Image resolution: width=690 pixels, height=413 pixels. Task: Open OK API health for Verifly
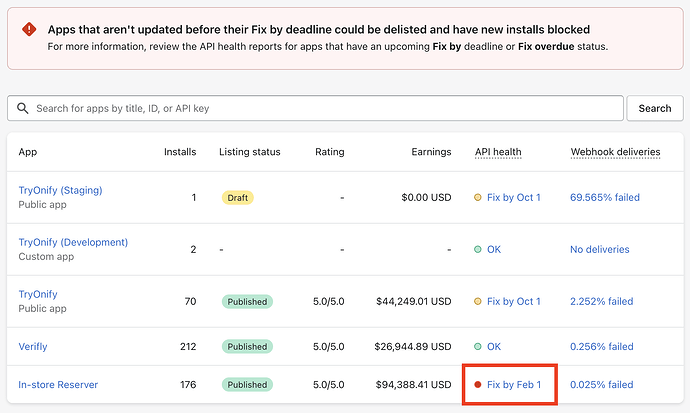click(494, 347)
